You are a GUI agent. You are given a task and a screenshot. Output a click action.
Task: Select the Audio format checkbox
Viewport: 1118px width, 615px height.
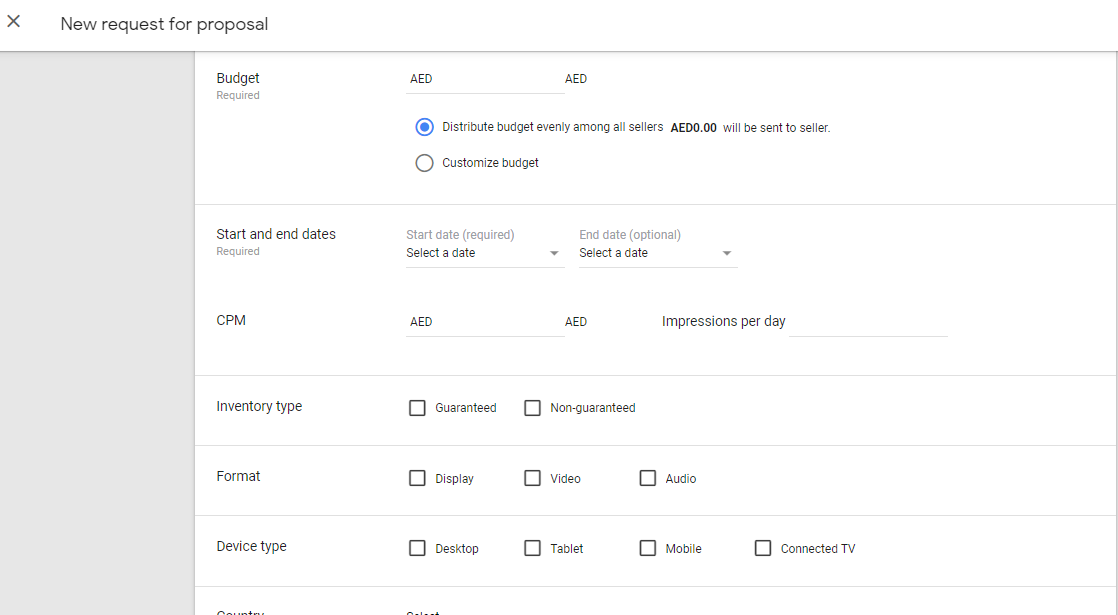click(x=648, y=478)
